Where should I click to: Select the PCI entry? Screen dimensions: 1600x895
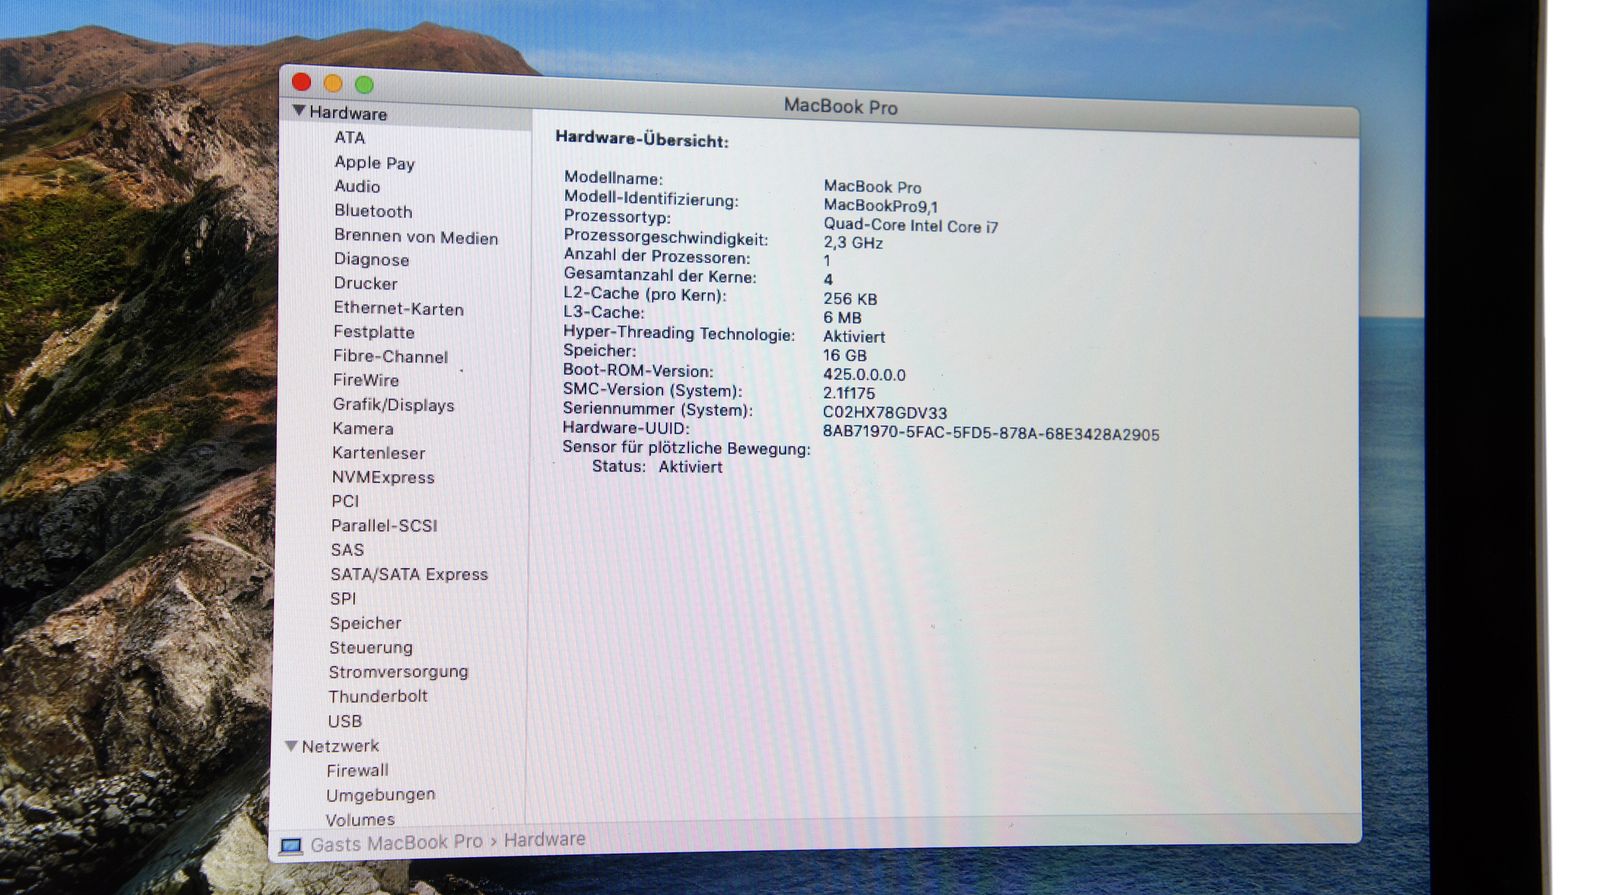click(x=345, y=501)
